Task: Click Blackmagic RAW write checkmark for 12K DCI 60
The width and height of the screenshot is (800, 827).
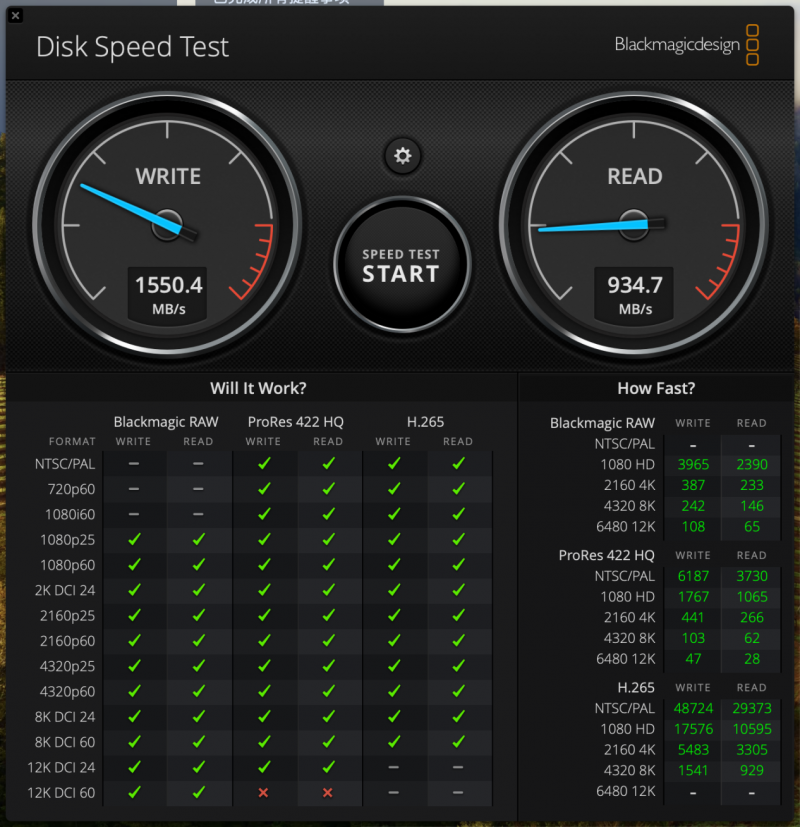Action: click(134, 792)
